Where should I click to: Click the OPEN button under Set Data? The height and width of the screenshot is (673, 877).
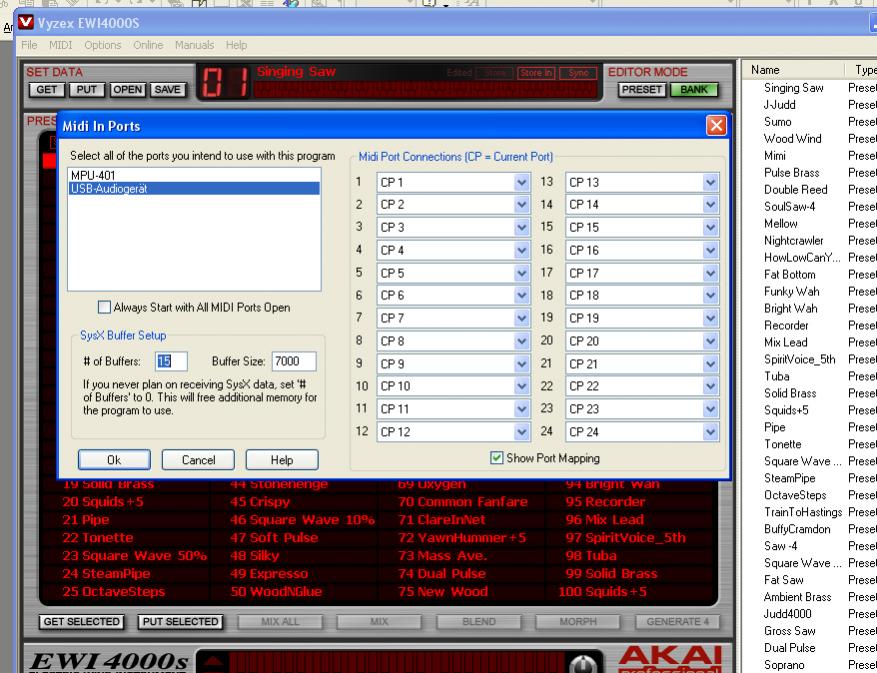click(128, 90)
